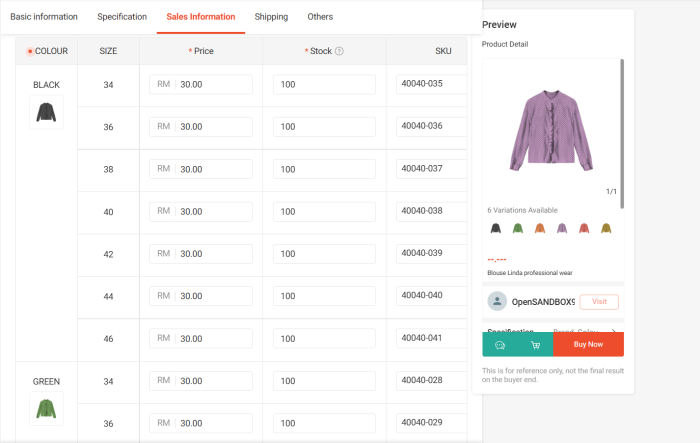Open the Specification tab

click(123, 17)
